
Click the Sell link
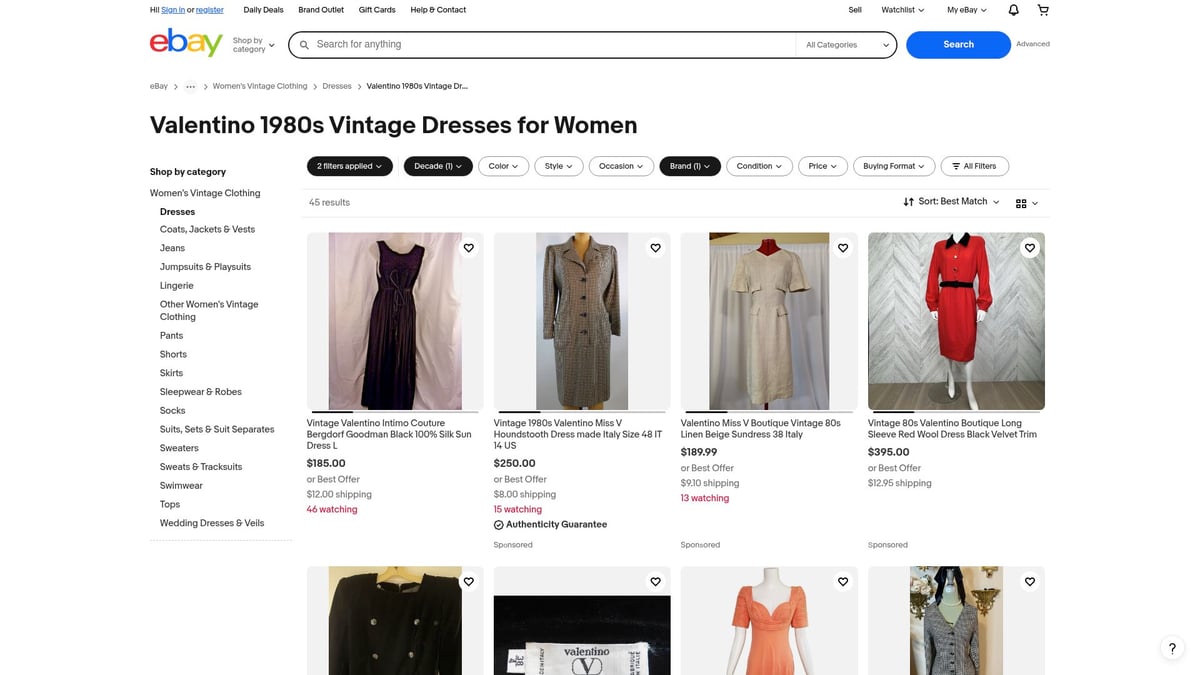(x=855, y=10)
